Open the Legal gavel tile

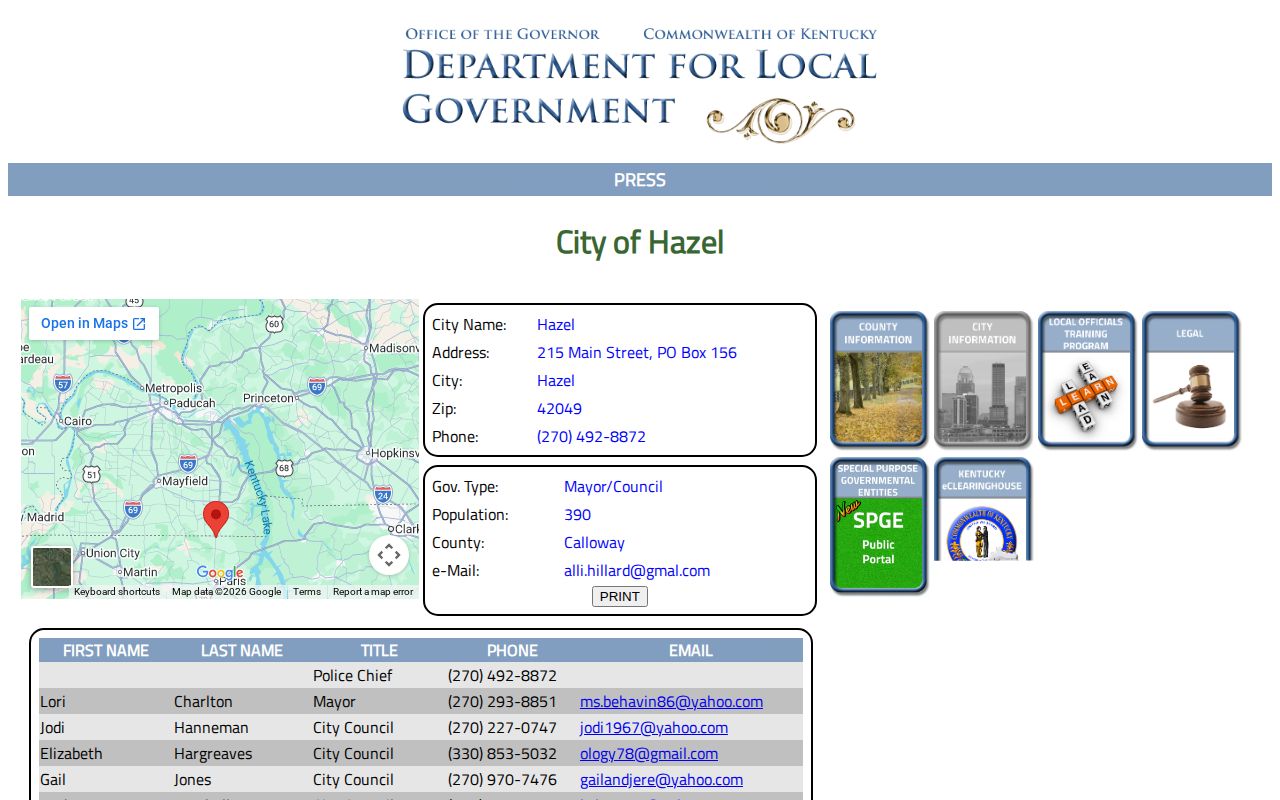click(x=1190, y=379)
